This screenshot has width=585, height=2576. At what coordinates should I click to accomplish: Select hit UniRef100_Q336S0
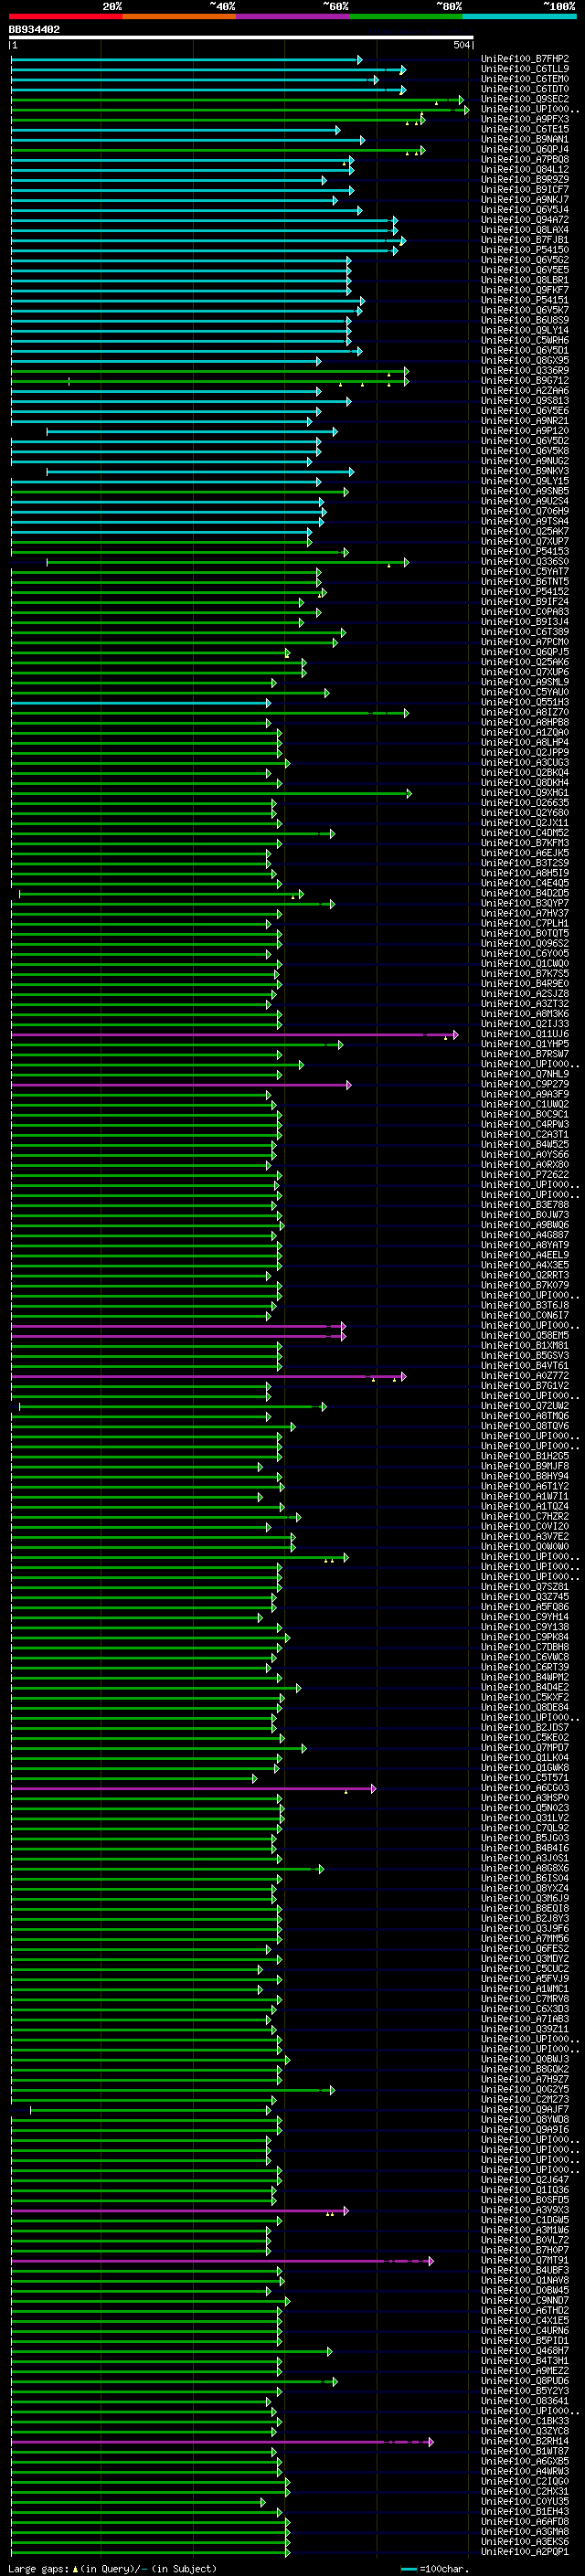coord(524,562)
